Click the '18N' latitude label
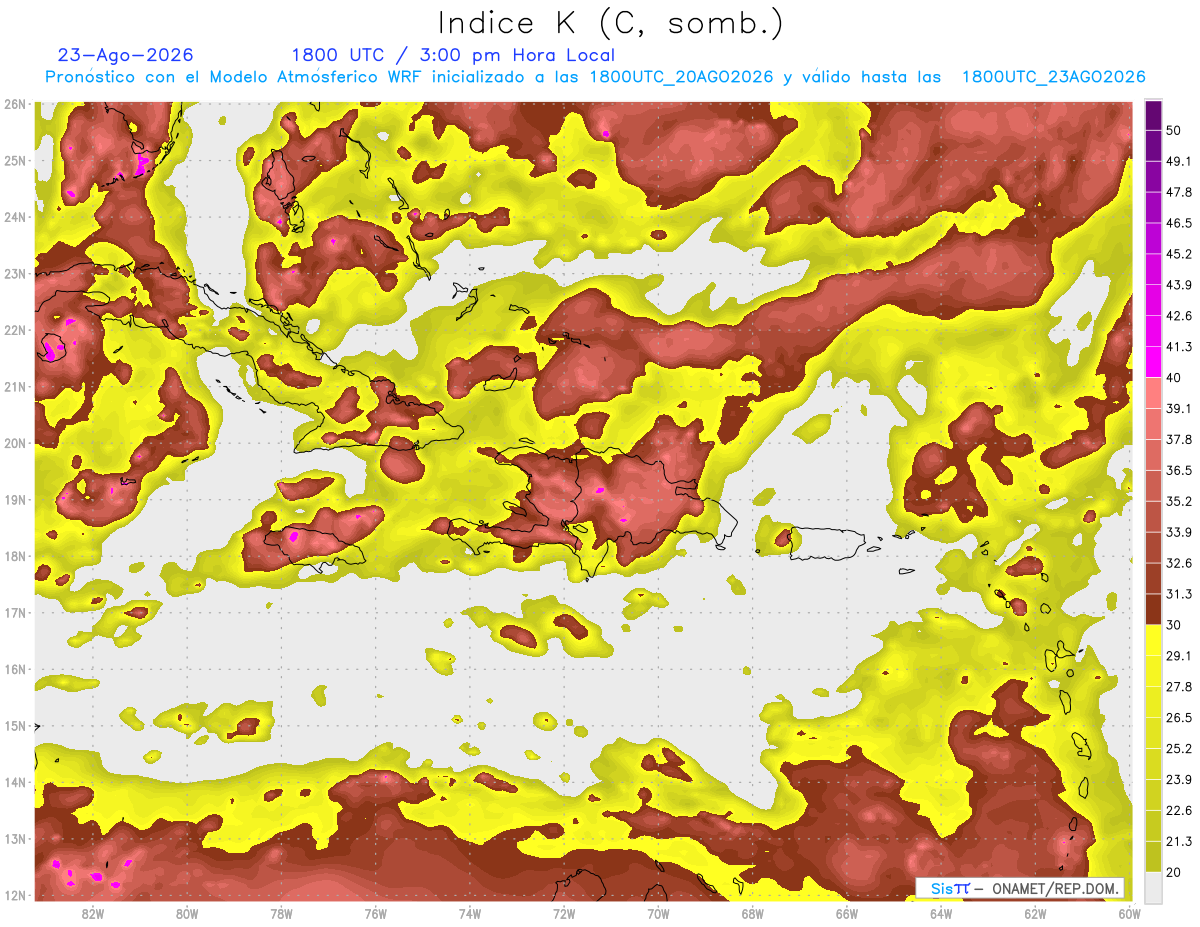Image resolution: width=1200 pixels, height=927 pixels. (x=14, y=556)
